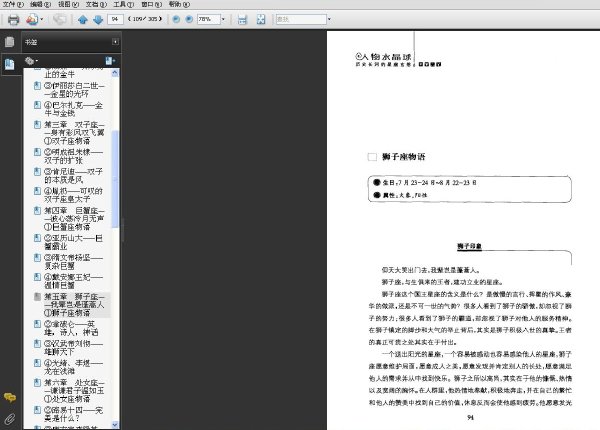Click the Find search text box
Image resolution: width=600 pixels, height=430 pixels.
[x=301, y=19]
